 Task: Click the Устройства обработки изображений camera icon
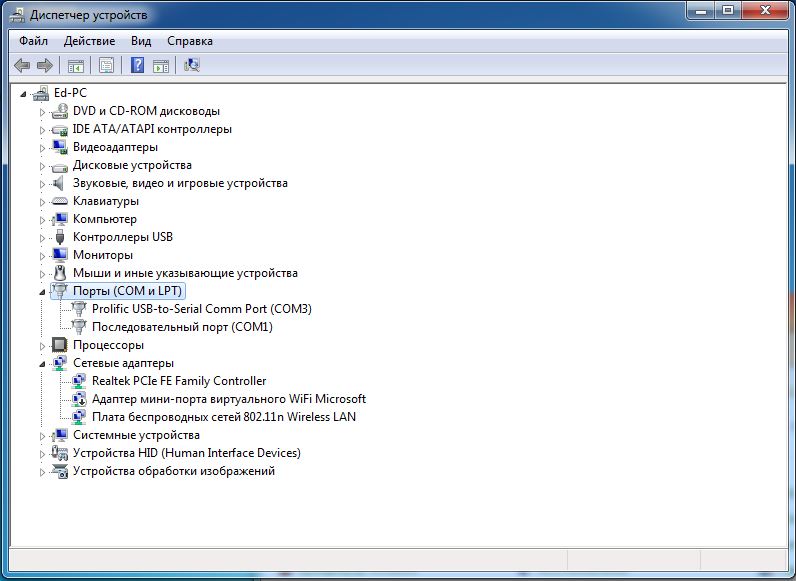click(x=60, y=471)
